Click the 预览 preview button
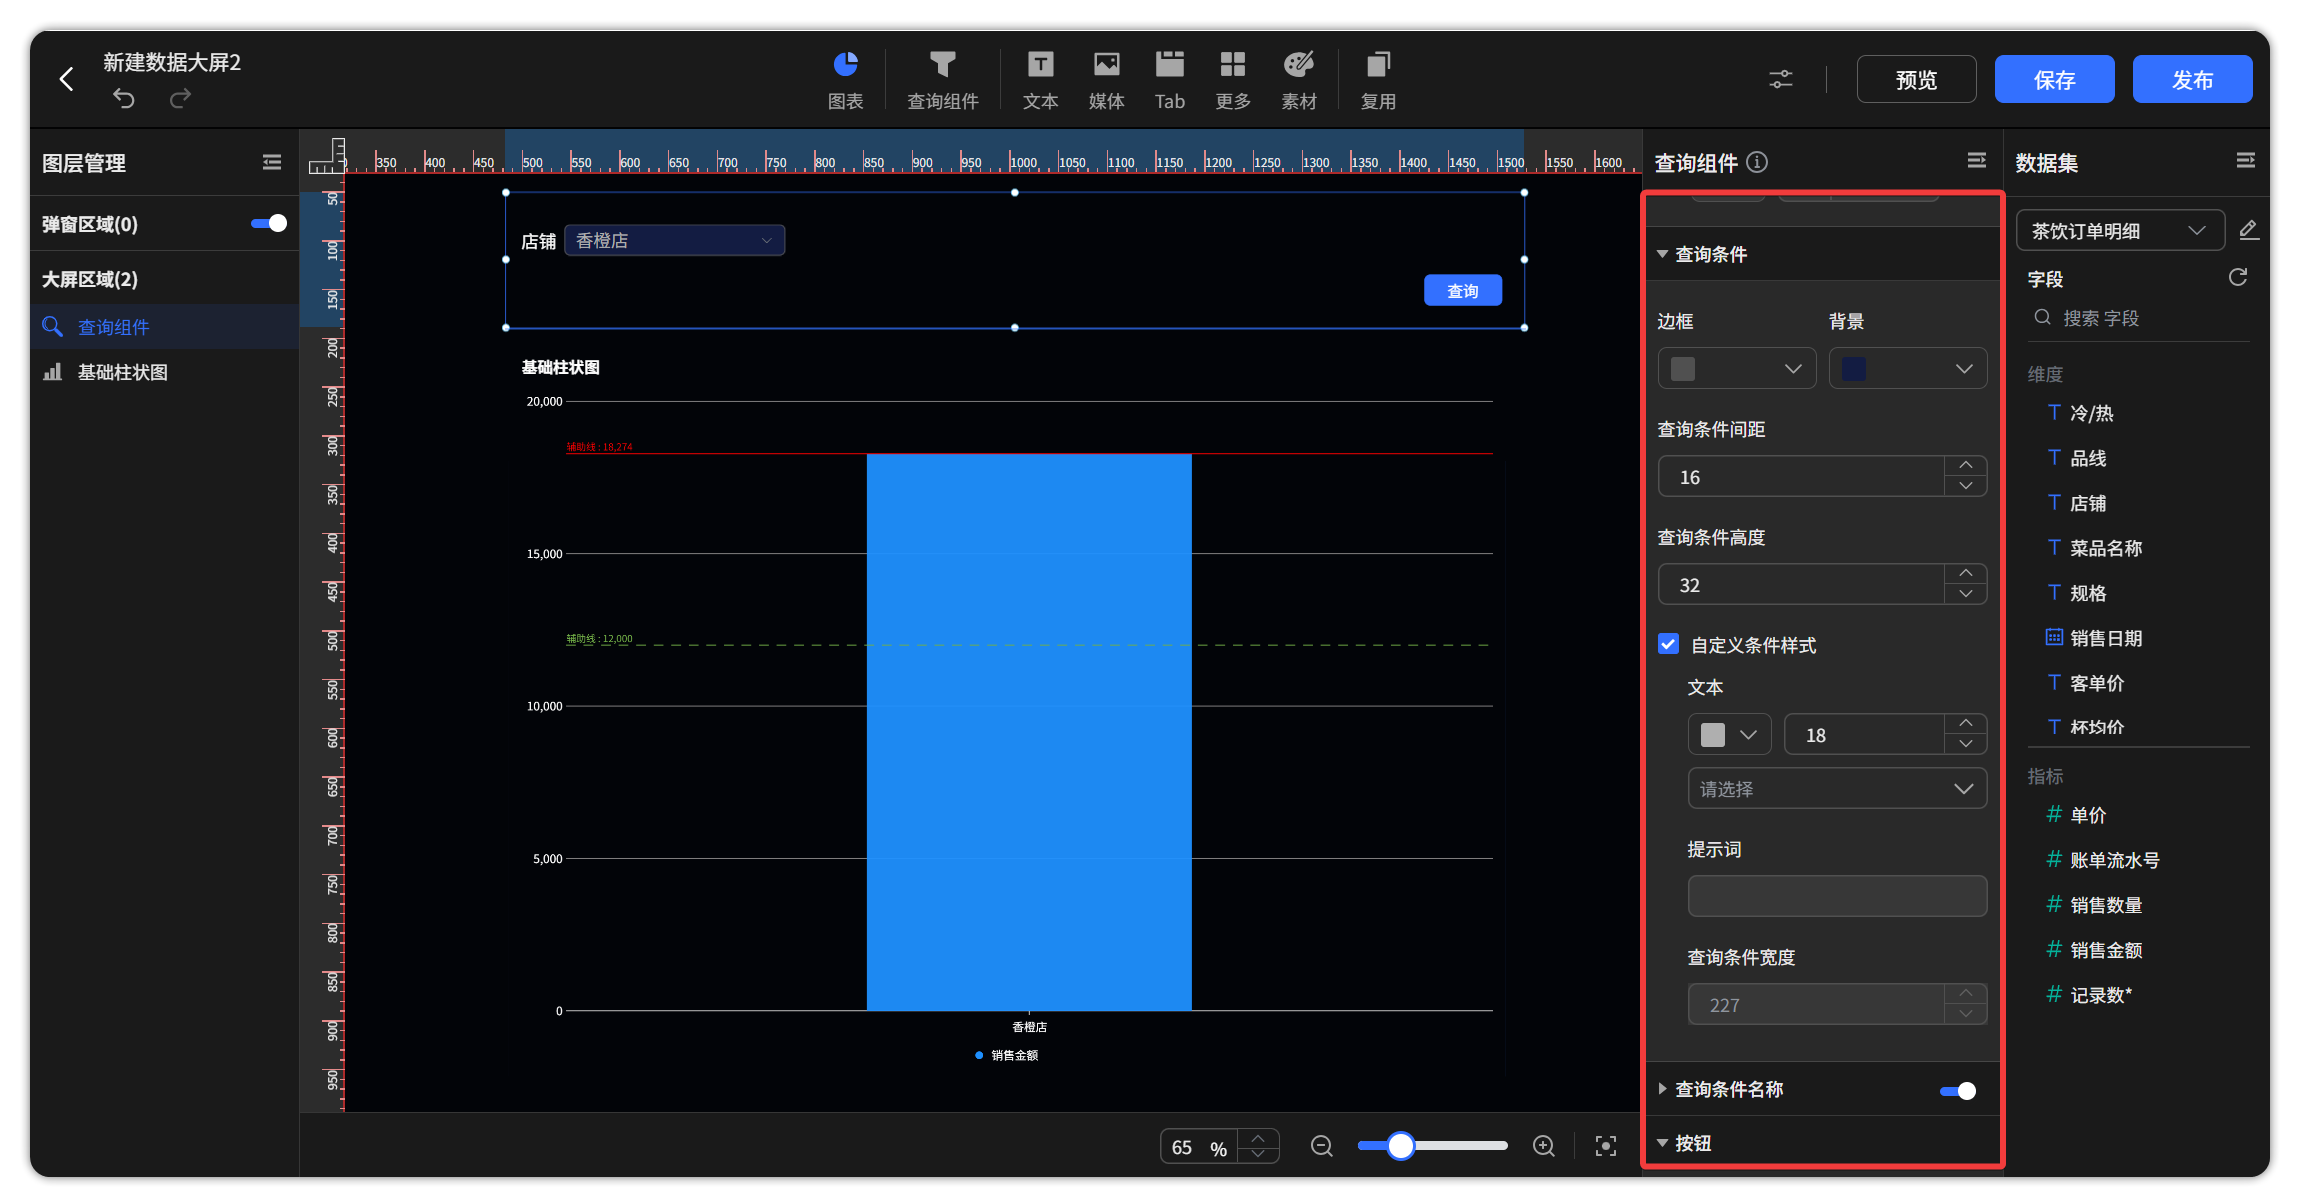This screenshot has width=2300, height=1197. pos(1916,79)
